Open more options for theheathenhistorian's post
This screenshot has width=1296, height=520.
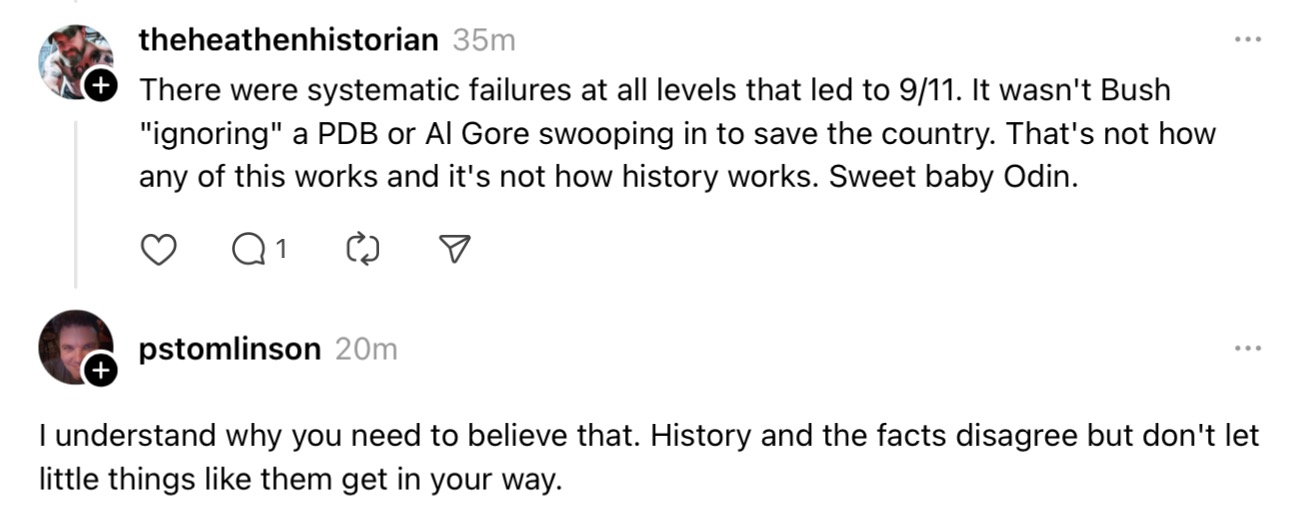coord(1247,40)
